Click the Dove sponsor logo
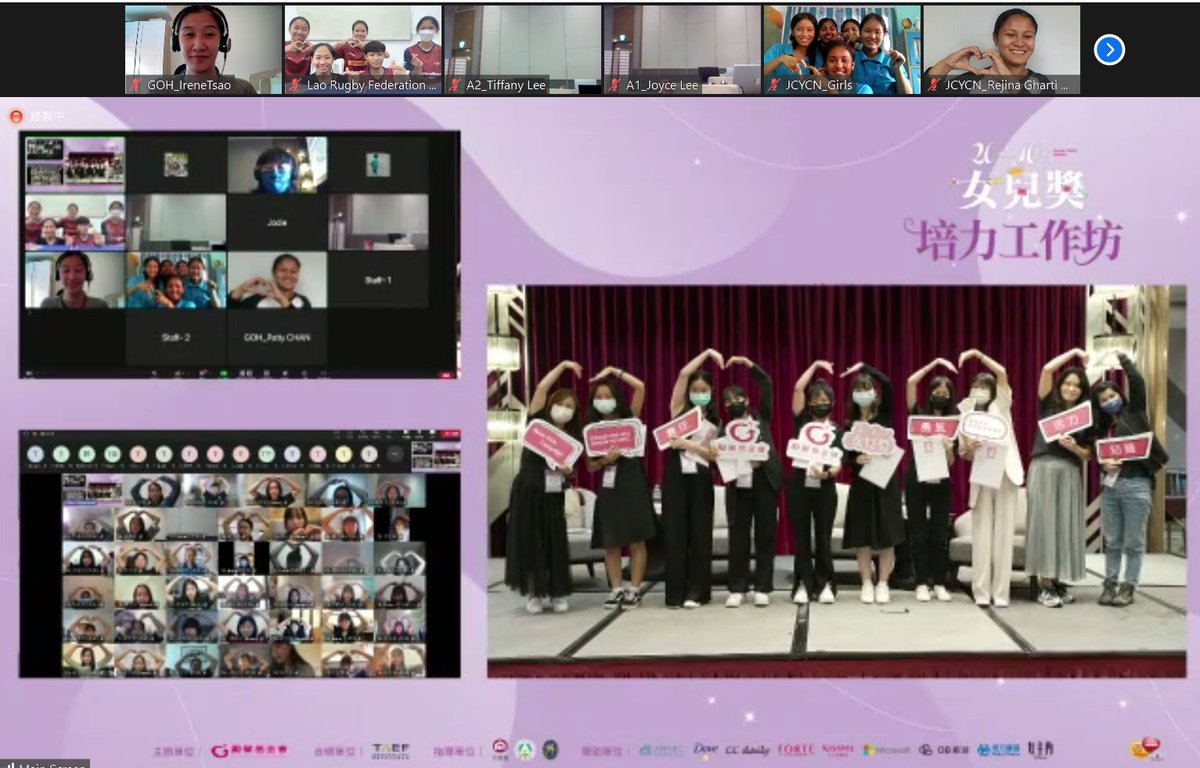This screenshot has height=768, width=1200. tap(706, 748)
